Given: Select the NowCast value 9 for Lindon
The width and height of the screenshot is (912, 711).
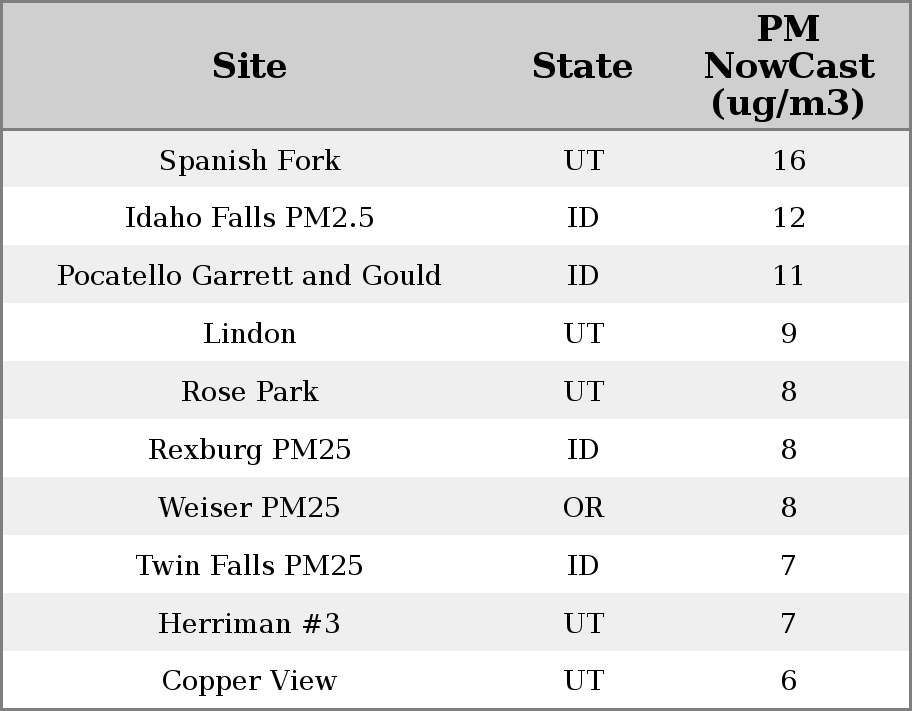Looking at the screenshot, I should tap(788, 333).
